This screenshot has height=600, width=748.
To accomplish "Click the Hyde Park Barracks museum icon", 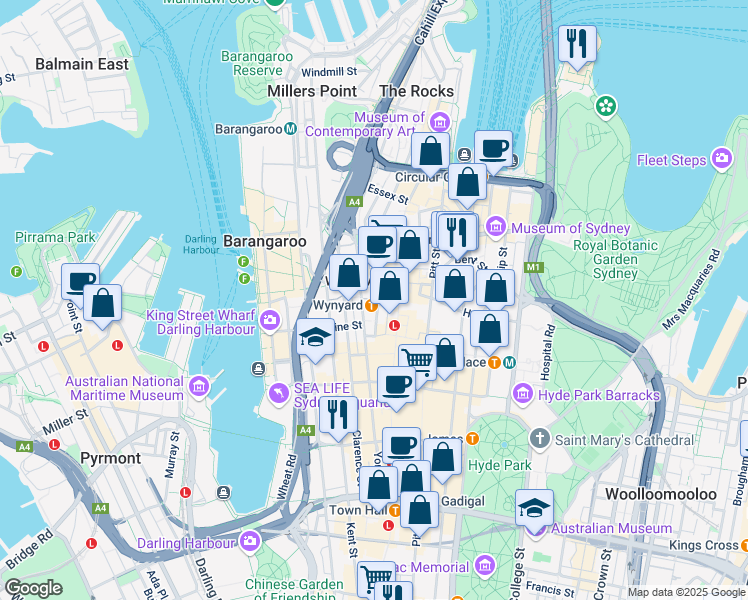I will (523, 394).
